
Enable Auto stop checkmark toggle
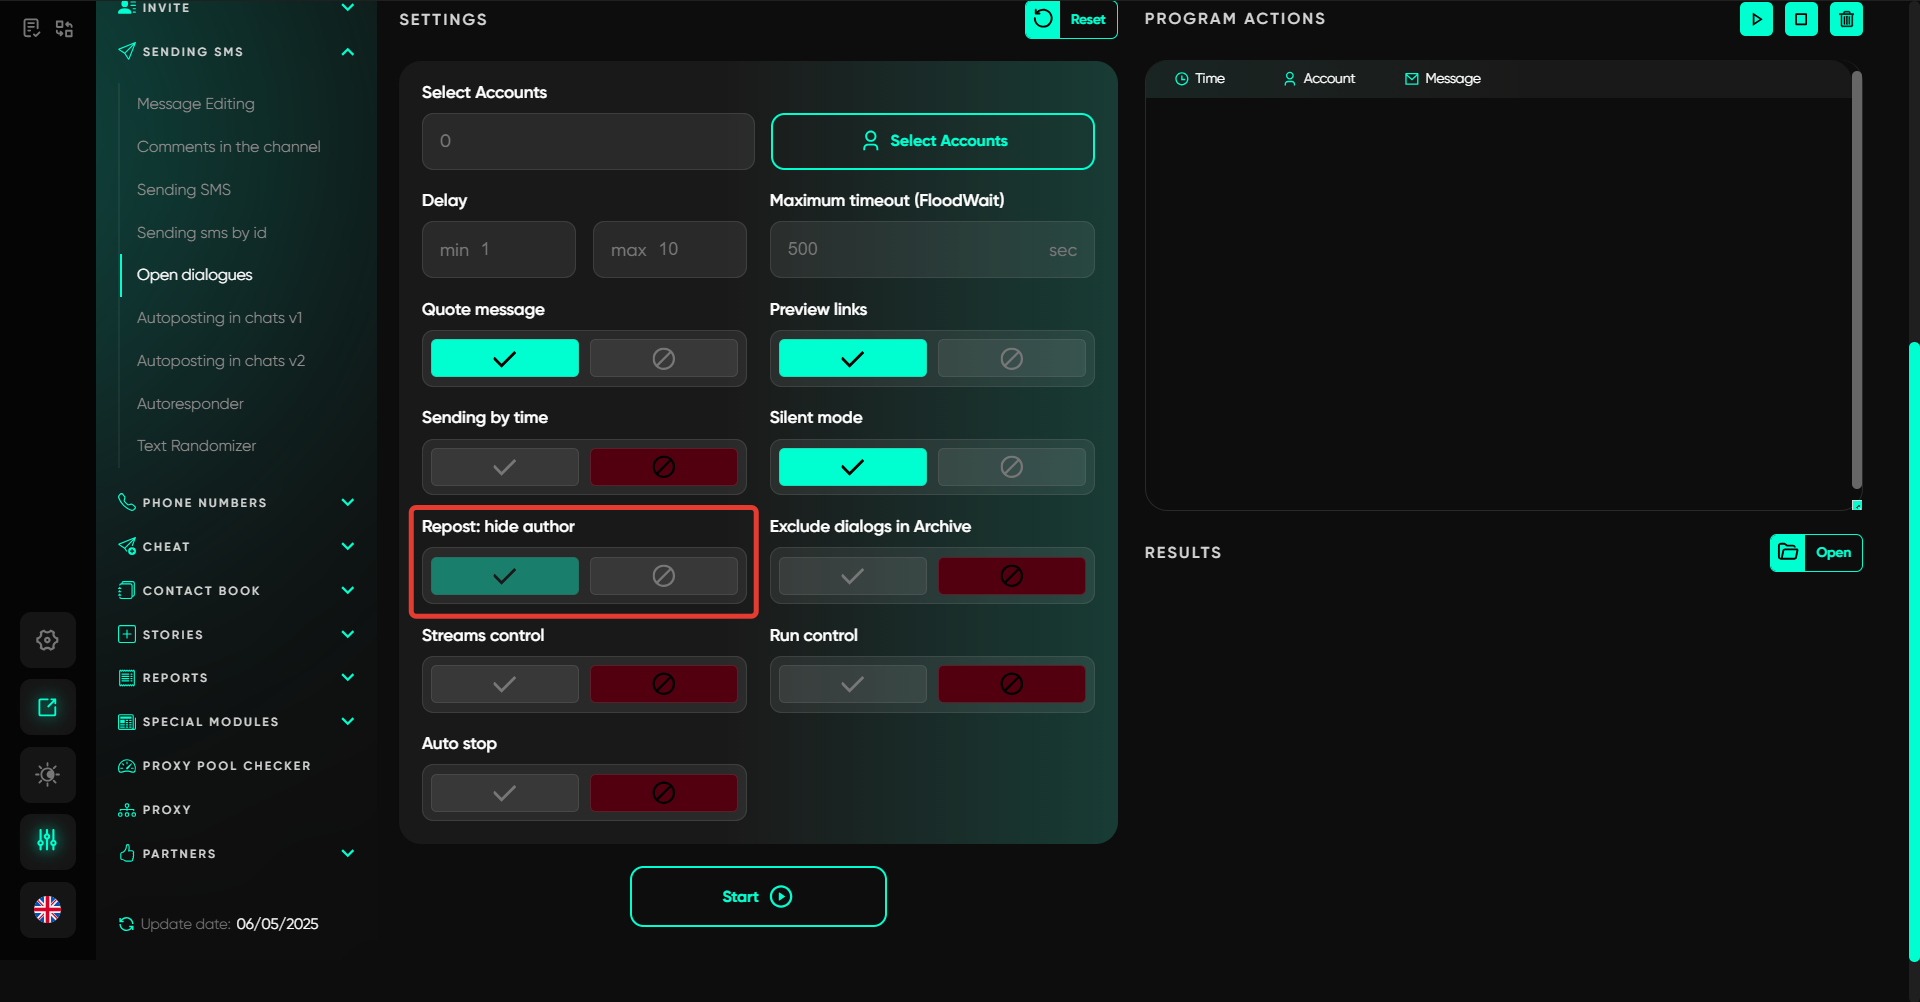click(x=504, y=793)
